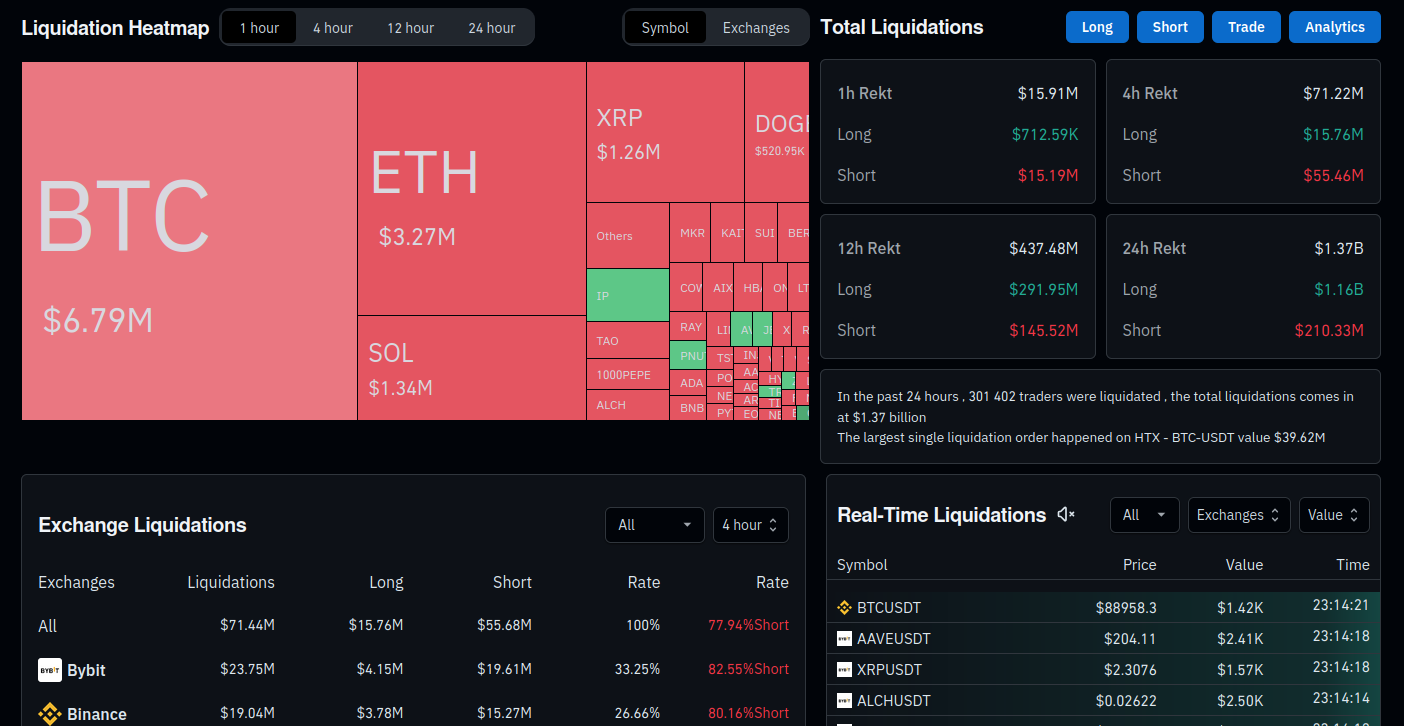
Task: Open the Exchanges filter in Real-Time Liquidations
Action: click(x=1238, y=515)
